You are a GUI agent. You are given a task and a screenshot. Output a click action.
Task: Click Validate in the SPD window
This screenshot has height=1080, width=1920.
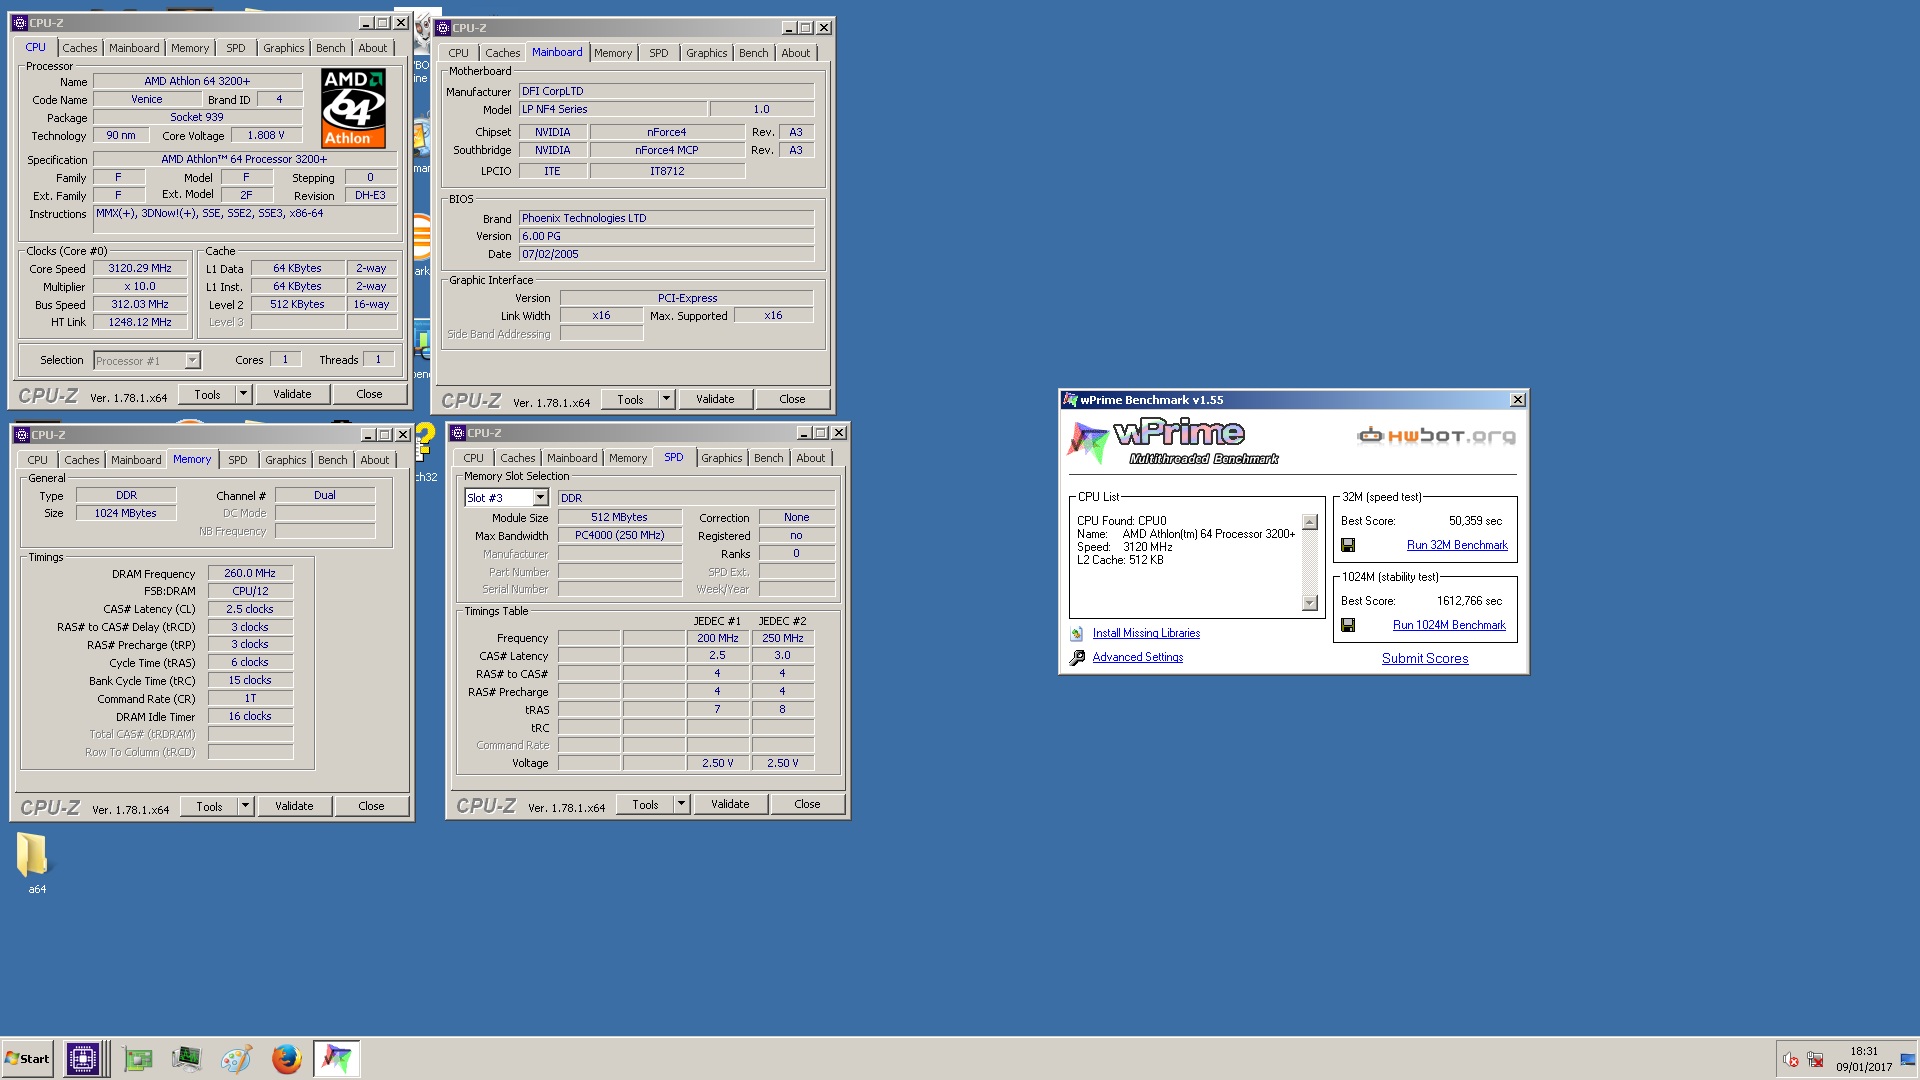pos(730,804)
